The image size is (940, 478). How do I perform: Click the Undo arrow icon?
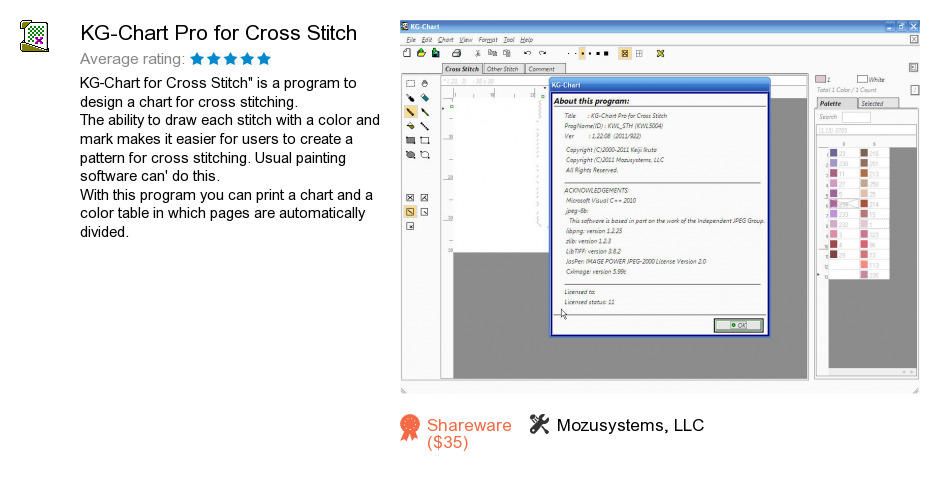[x=528, y=53]
